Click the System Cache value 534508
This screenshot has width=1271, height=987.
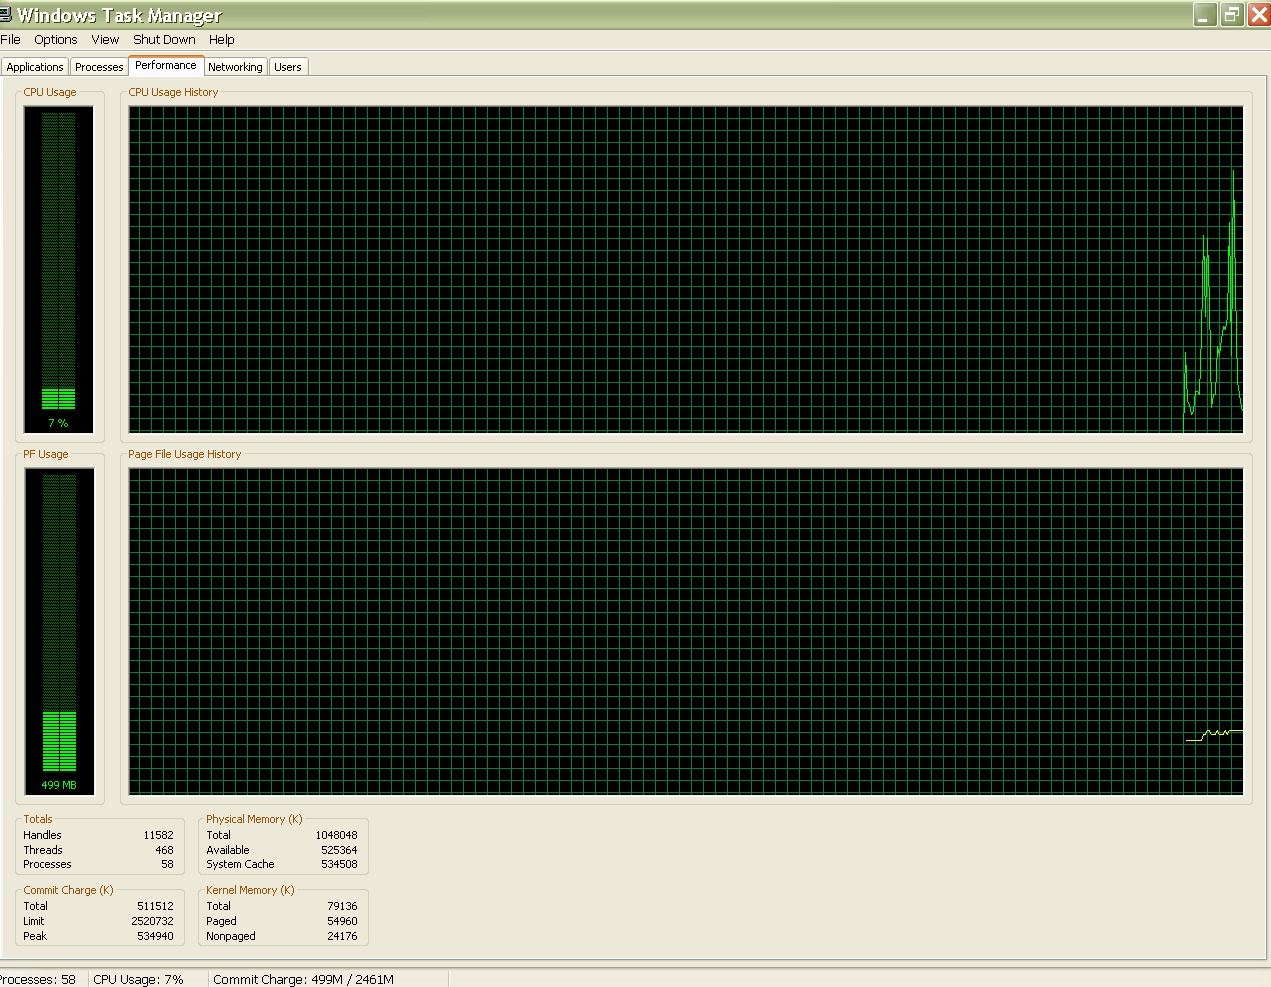[x=339, y=864]
